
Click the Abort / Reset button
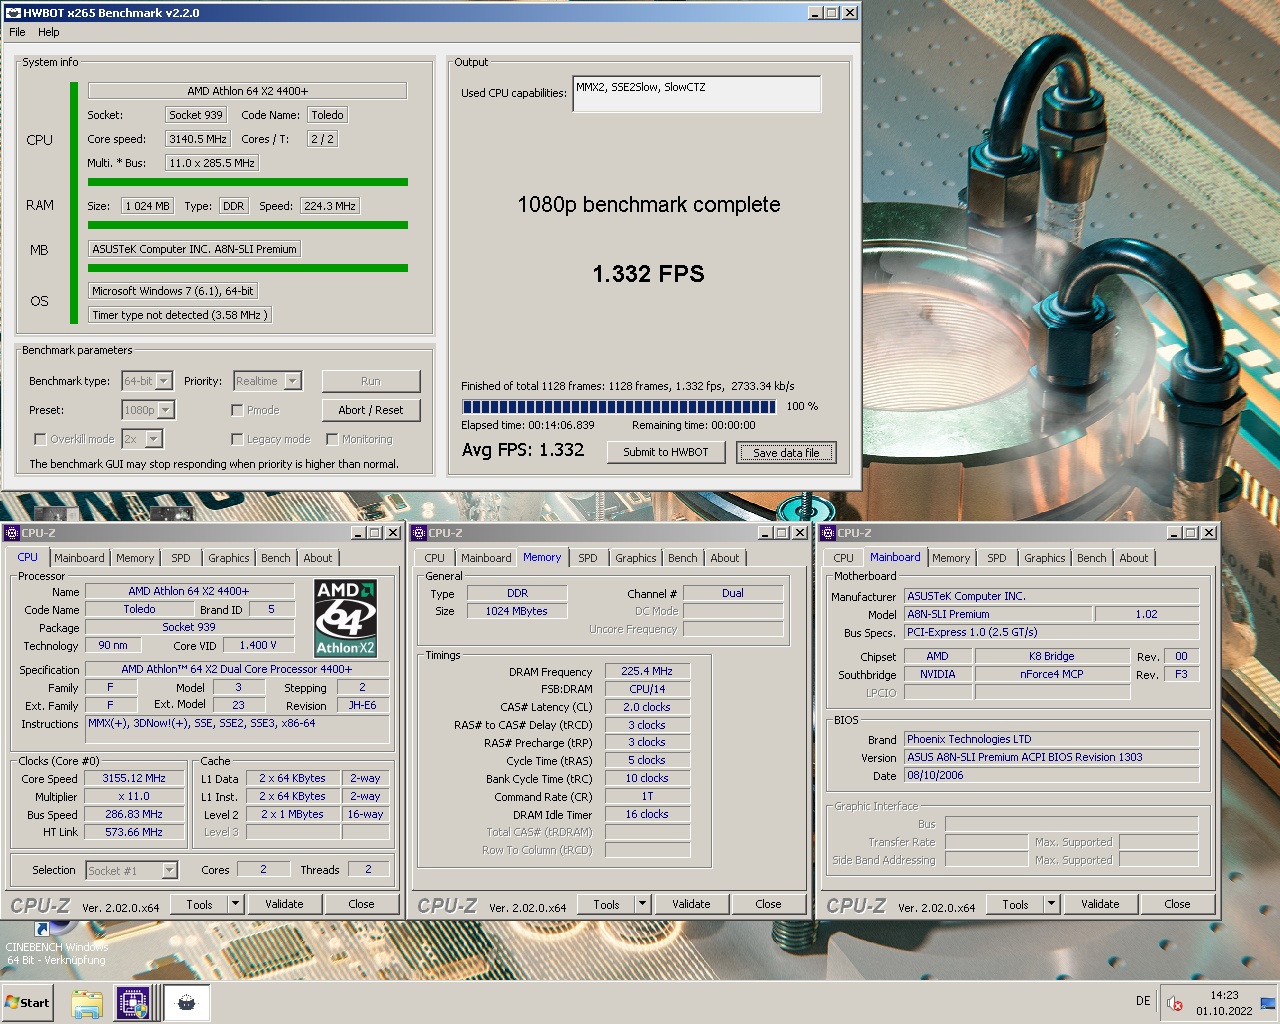coord(371,410)
